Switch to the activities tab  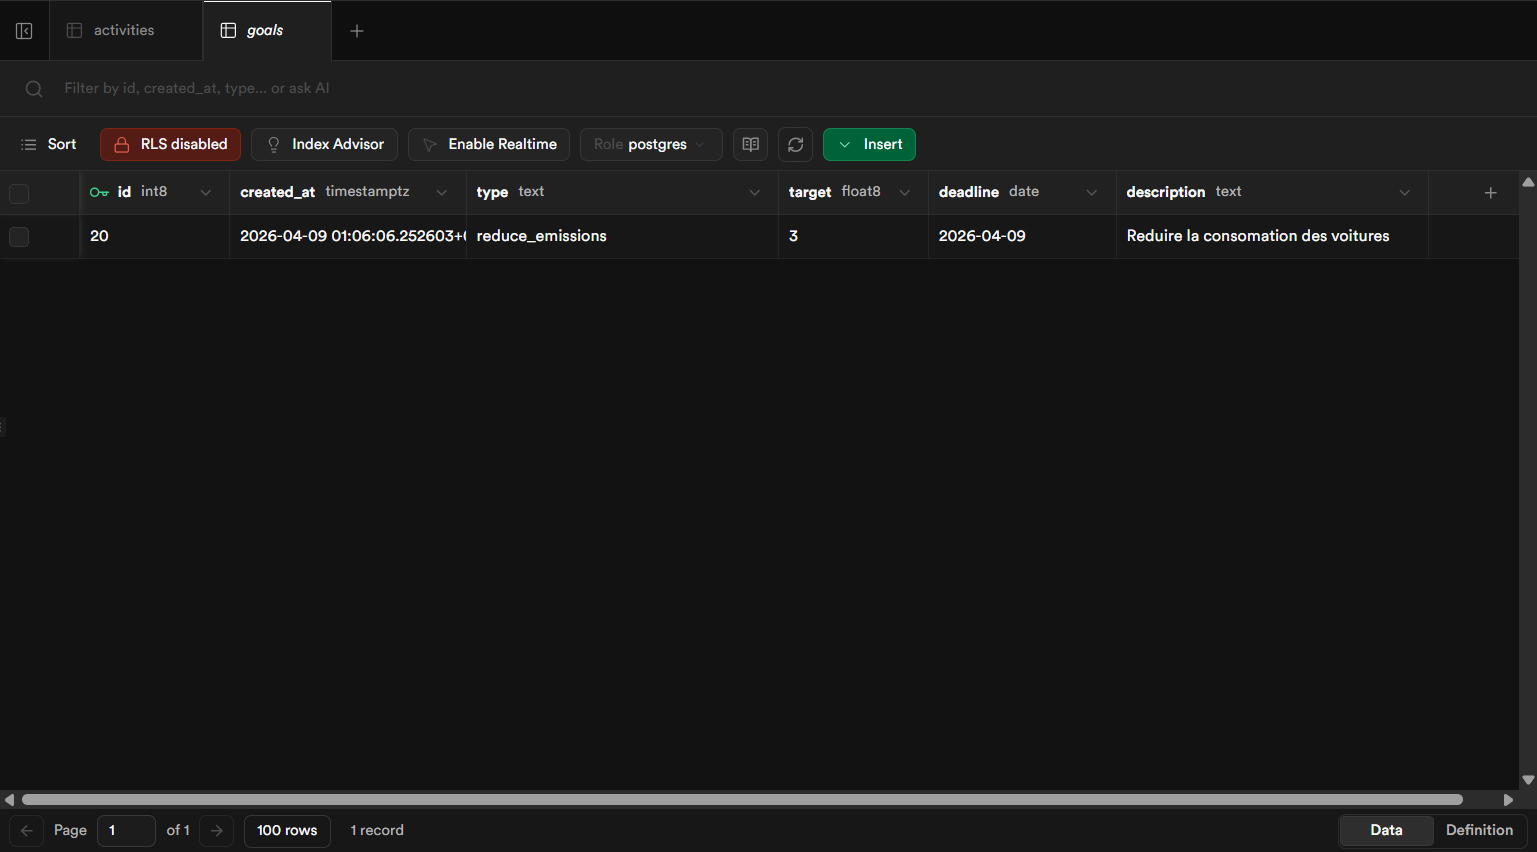(x=124, y=31)
